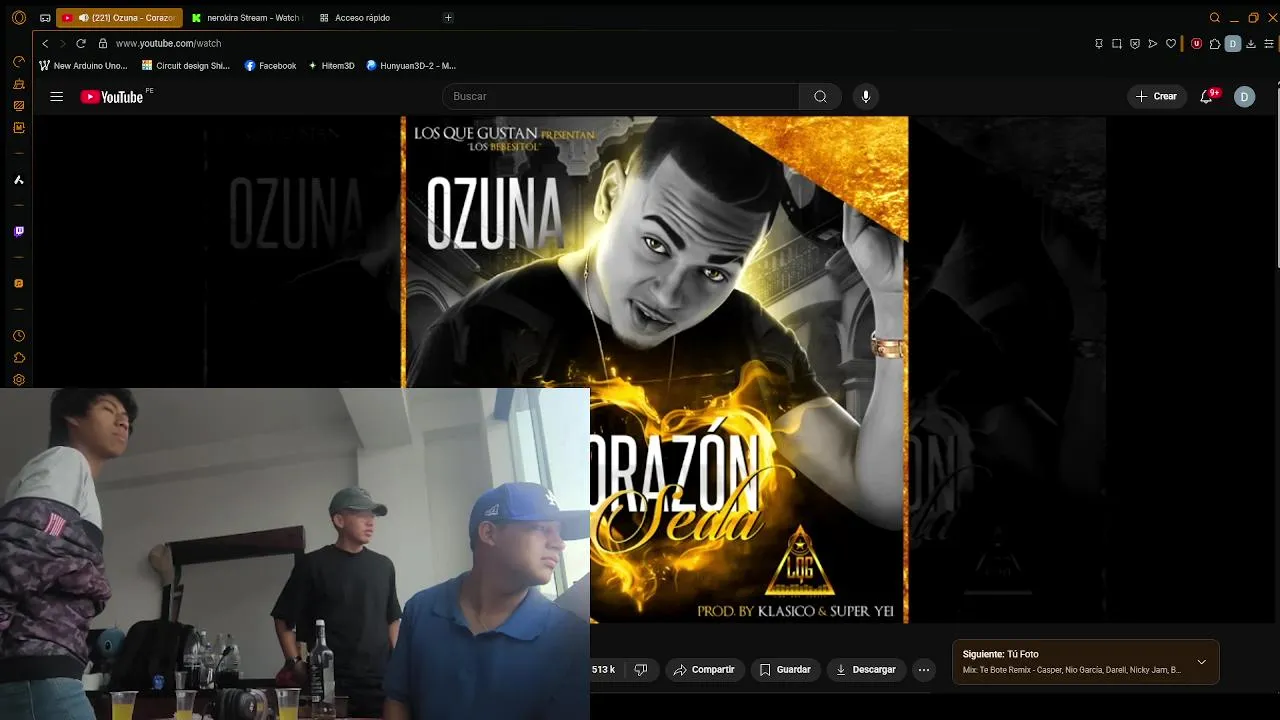Open the New Arduino Uno bookmark
The height and width of the screenshot is (720, 1280).
pyautogui.click(x=83, y=66)
